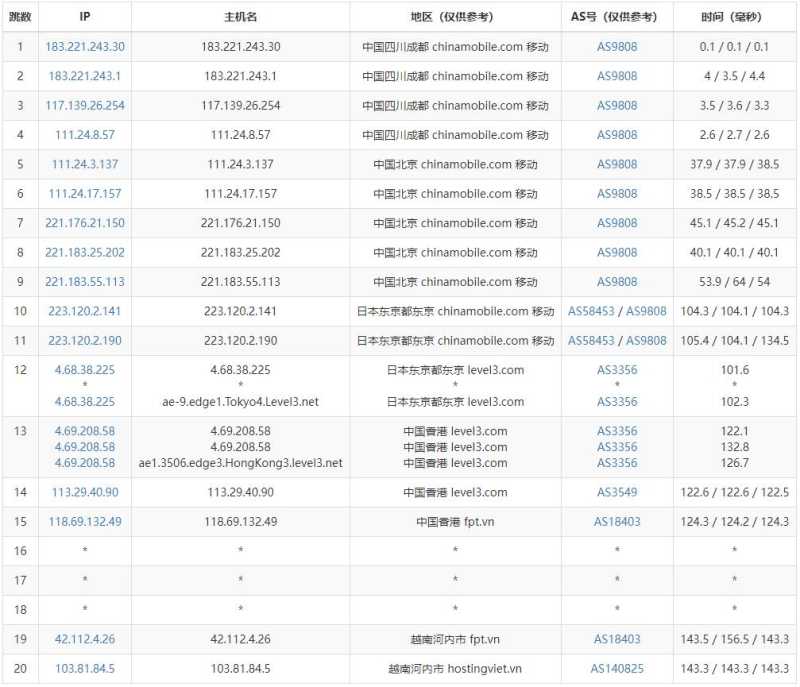Click AS9808 link in hop 9 row
Image resolution: width=800 pixels, height=687 pixels.
pos(617,282)
